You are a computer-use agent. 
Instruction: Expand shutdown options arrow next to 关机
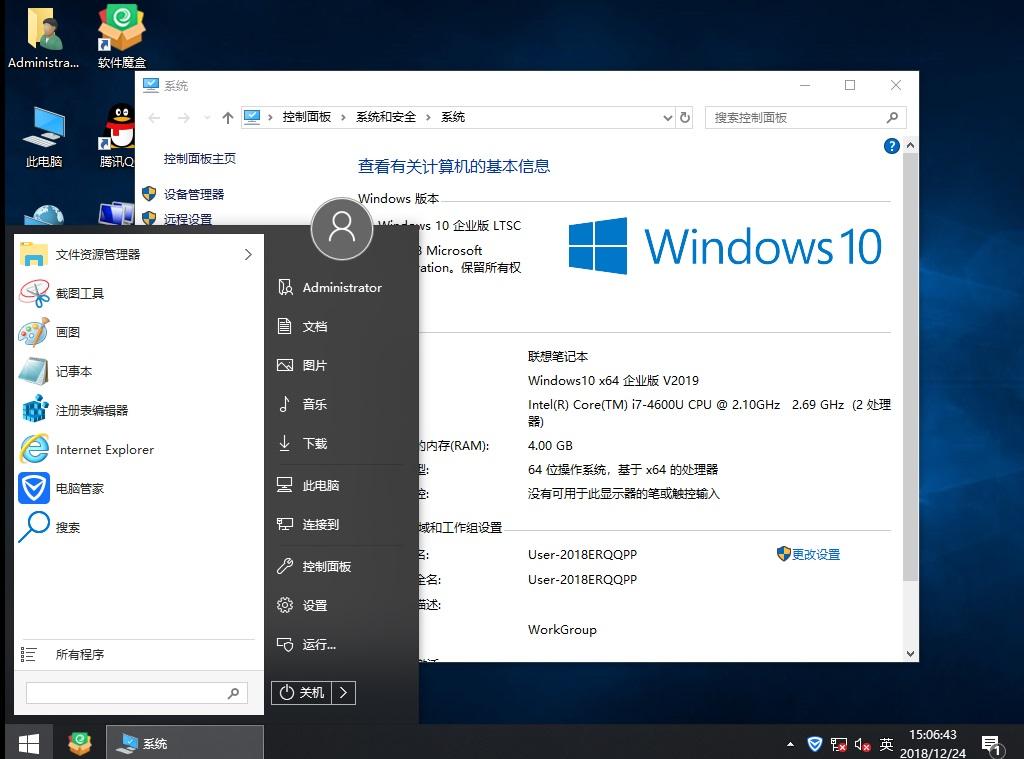click(x=343, y=692)
